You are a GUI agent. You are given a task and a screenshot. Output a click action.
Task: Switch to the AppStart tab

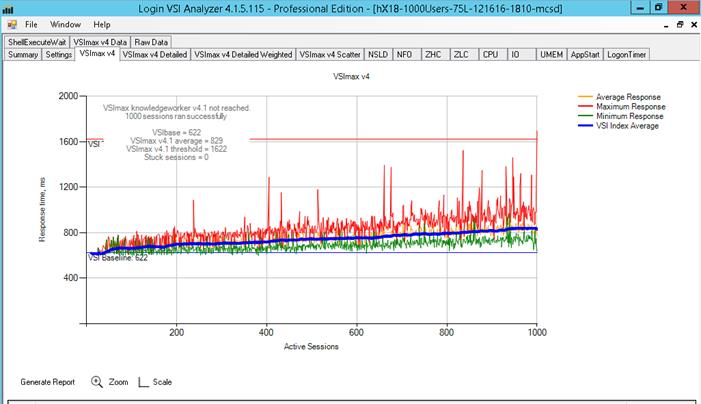tap(585, 55)
